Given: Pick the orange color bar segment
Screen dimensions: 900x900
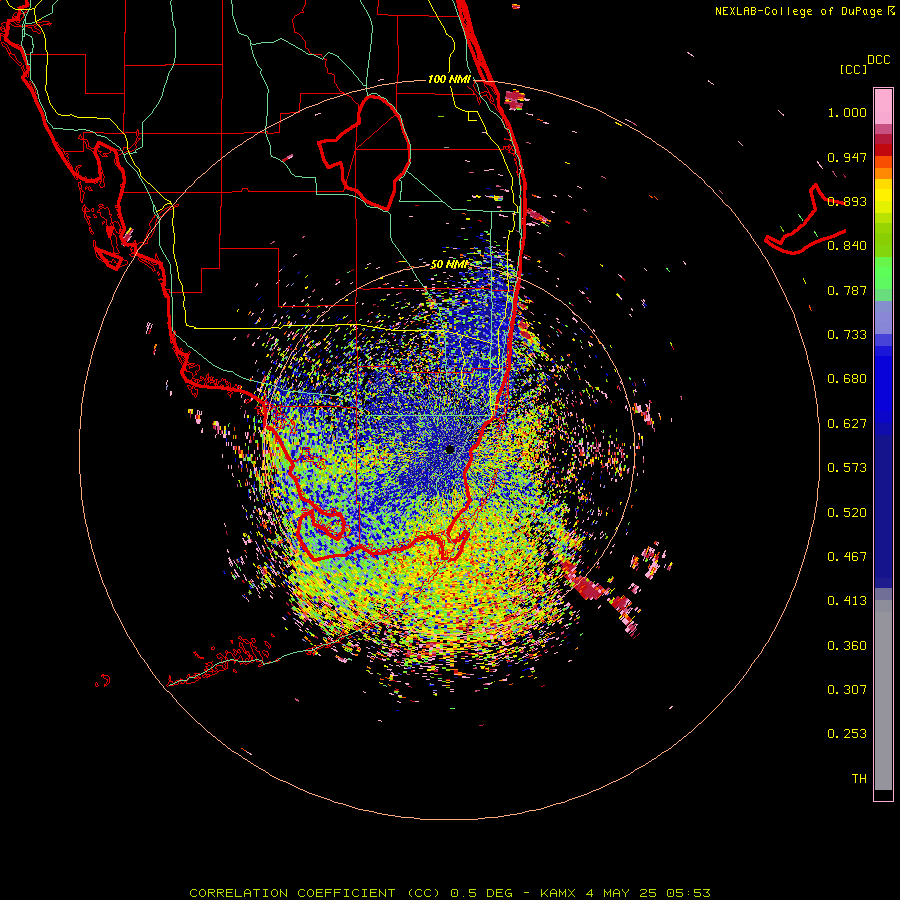Looking at the screenshot, I should pos(883,173).
